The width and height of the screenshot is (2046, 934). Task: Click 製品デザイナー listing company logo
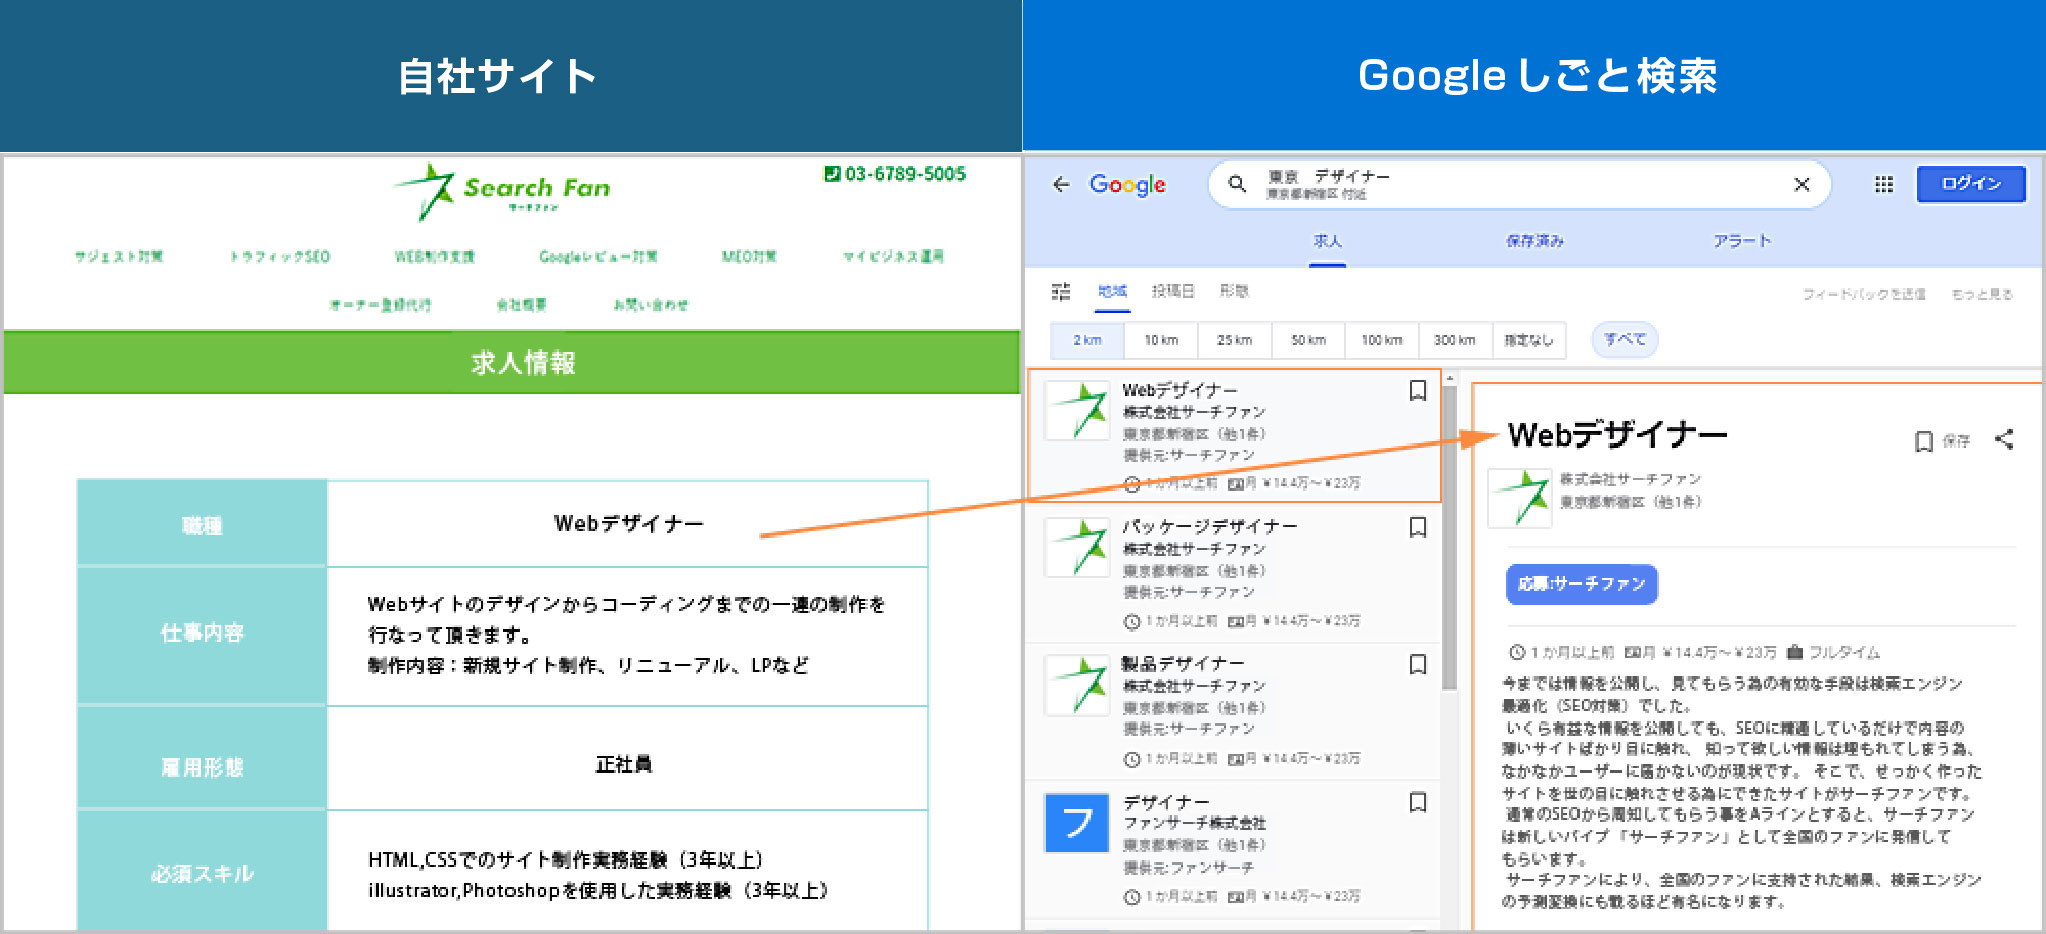coord(1077,685)
